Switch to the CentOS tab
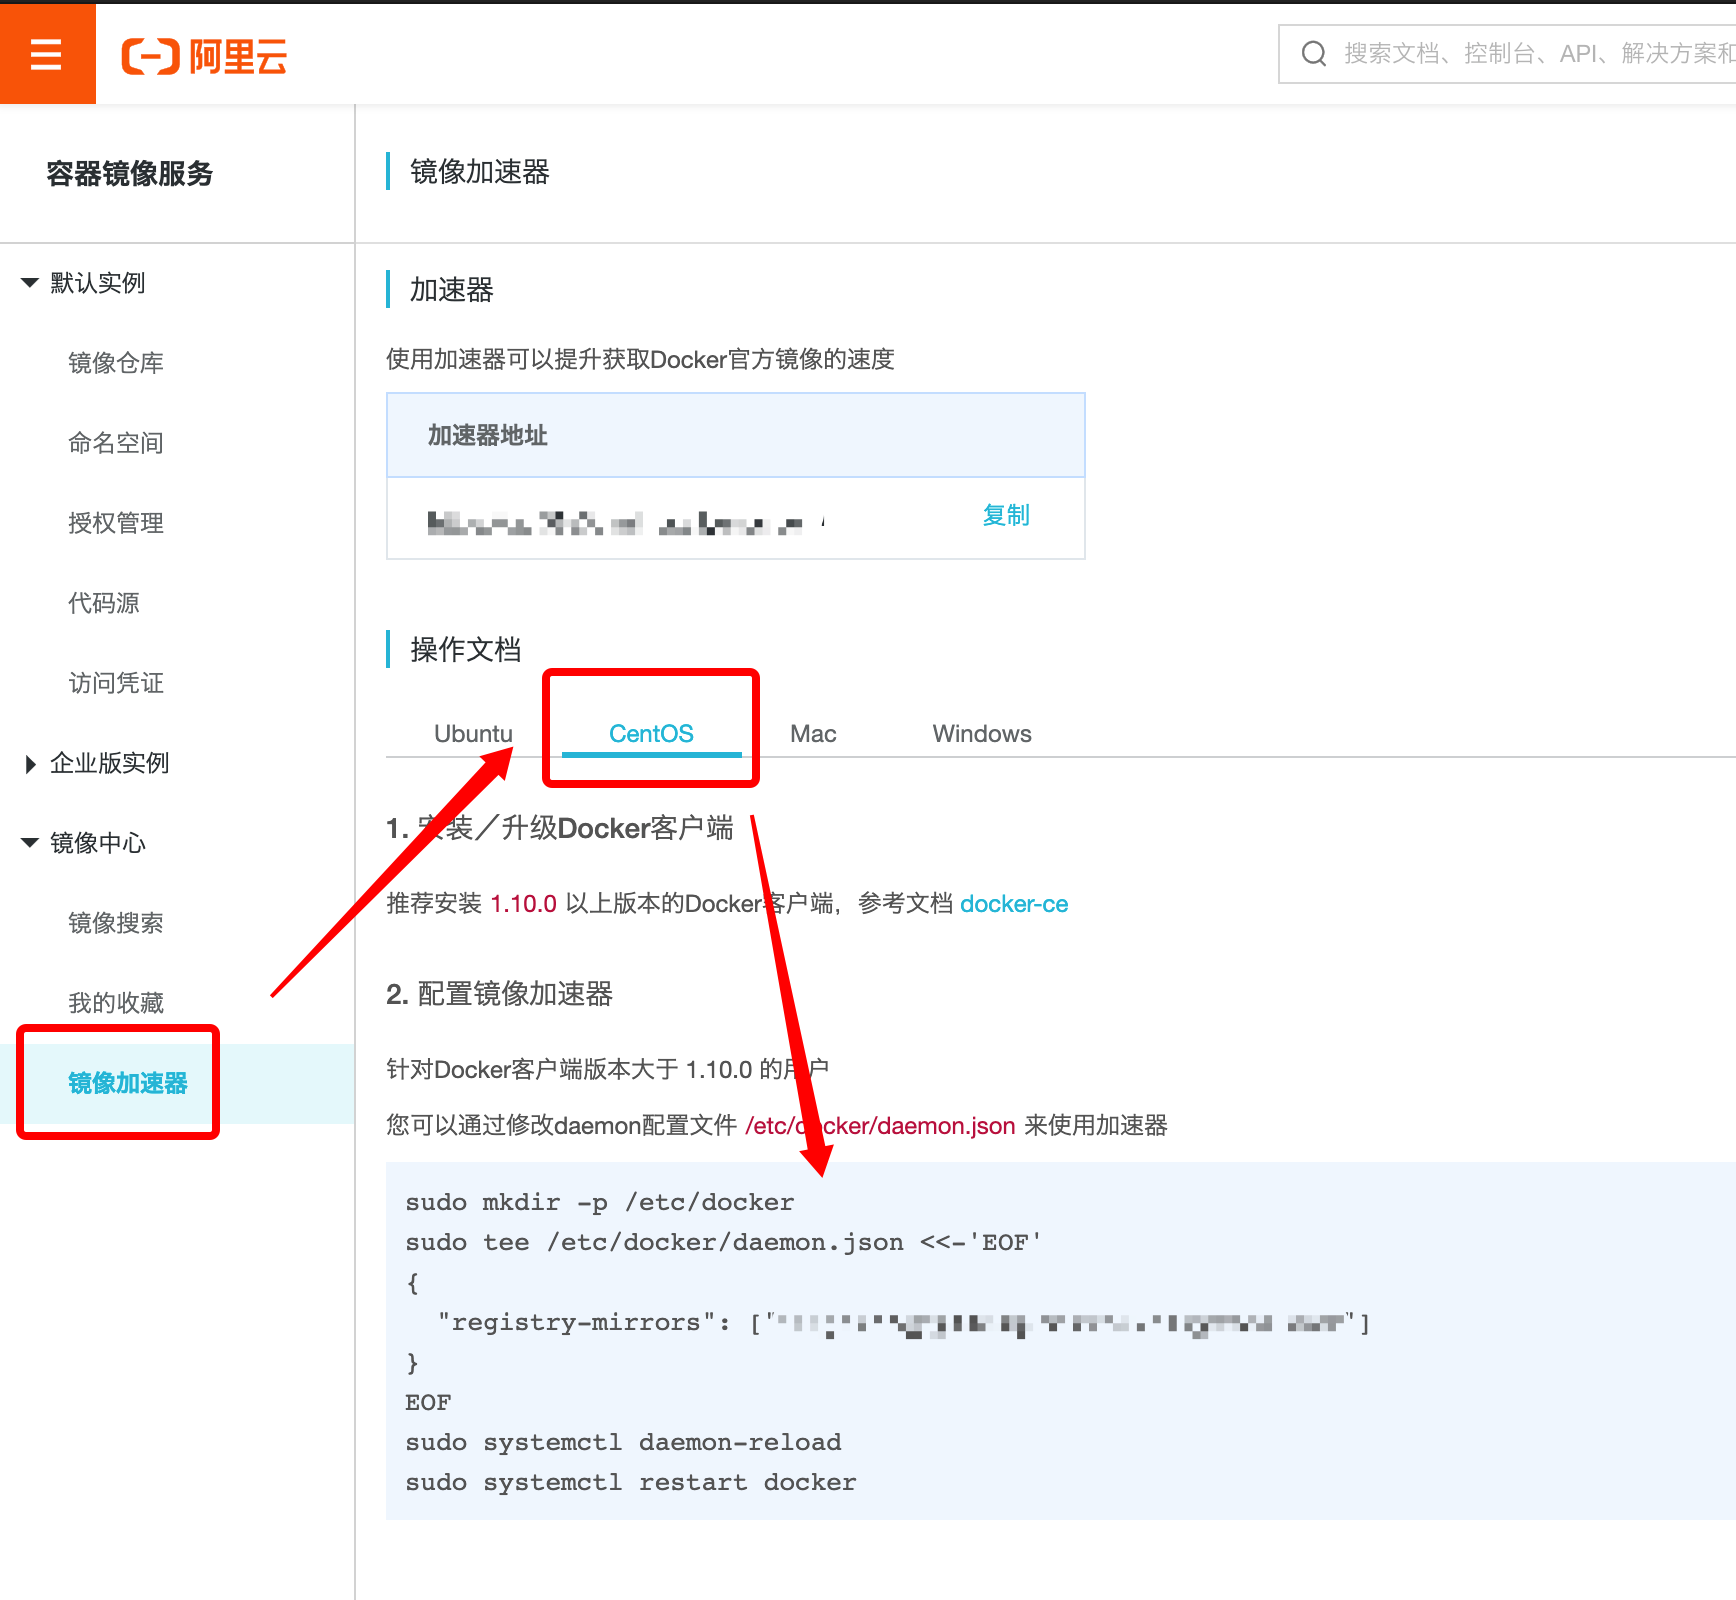 click(x=651, y=734)
